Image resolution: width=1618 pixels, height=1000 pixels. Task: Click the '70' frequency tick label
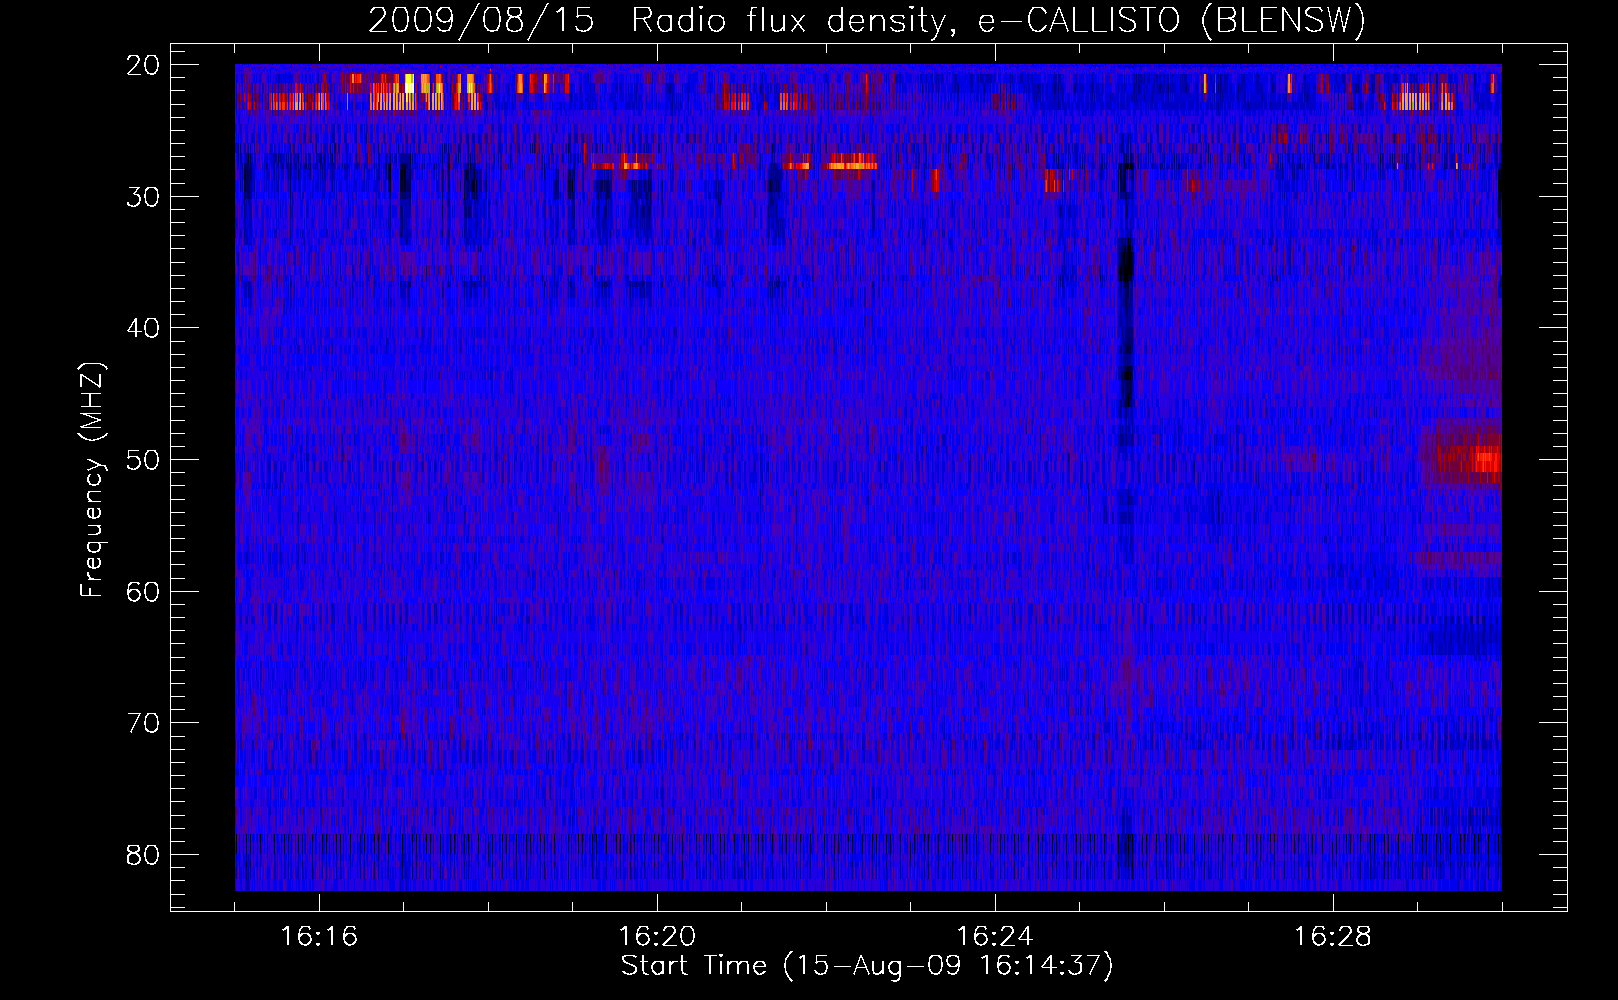144,723
